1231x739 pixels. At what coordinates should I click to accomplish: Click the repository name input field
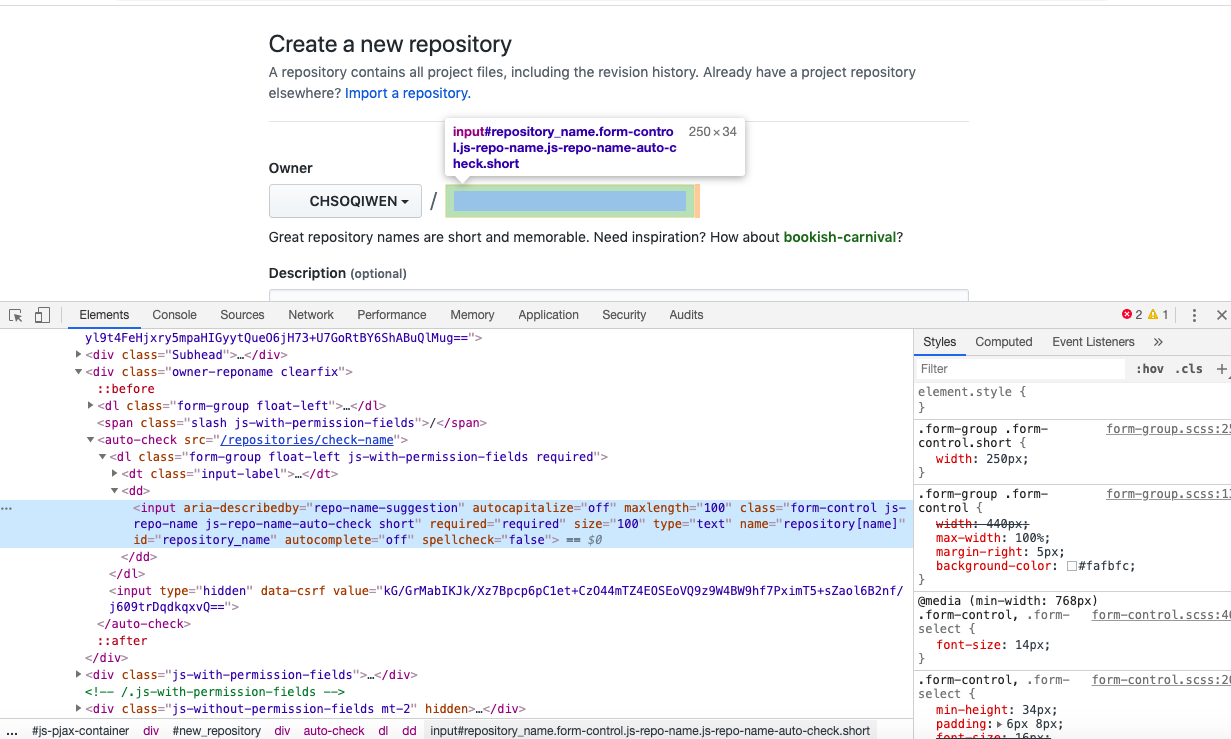pos(570,201)
